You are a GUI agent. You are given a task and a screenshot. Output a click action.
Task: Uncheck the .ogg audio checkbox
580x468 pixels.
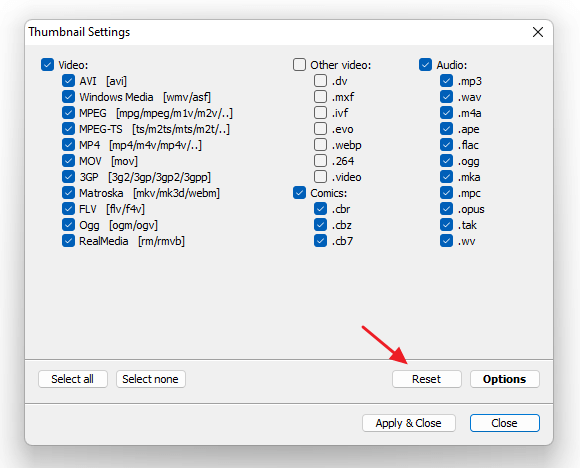pyautogui.click(x=446, y=161)
